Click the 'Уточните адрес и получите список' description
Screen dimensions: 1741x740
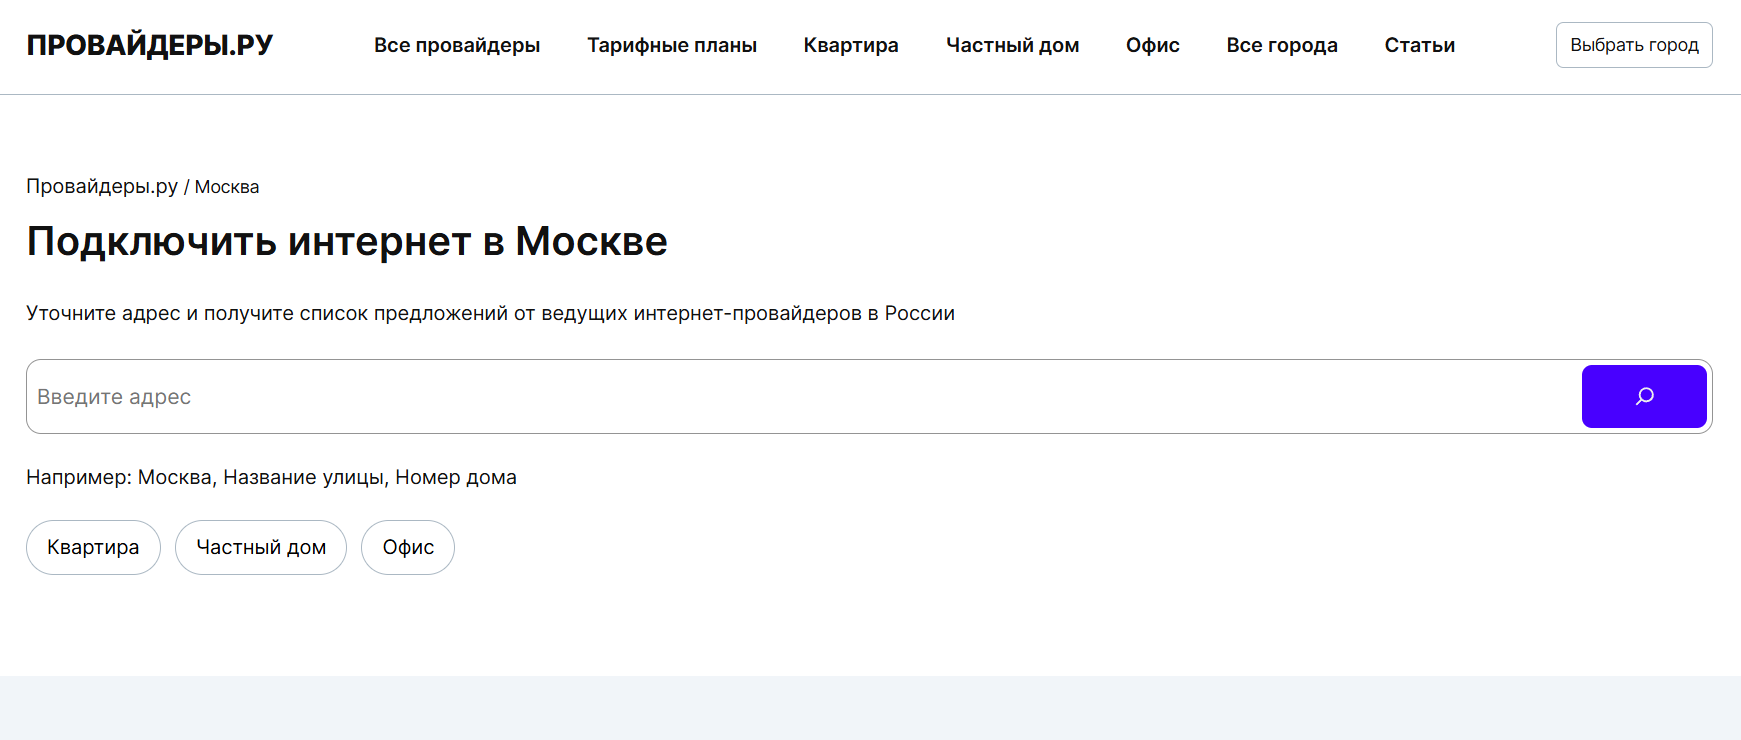click(x=490, y=313)
